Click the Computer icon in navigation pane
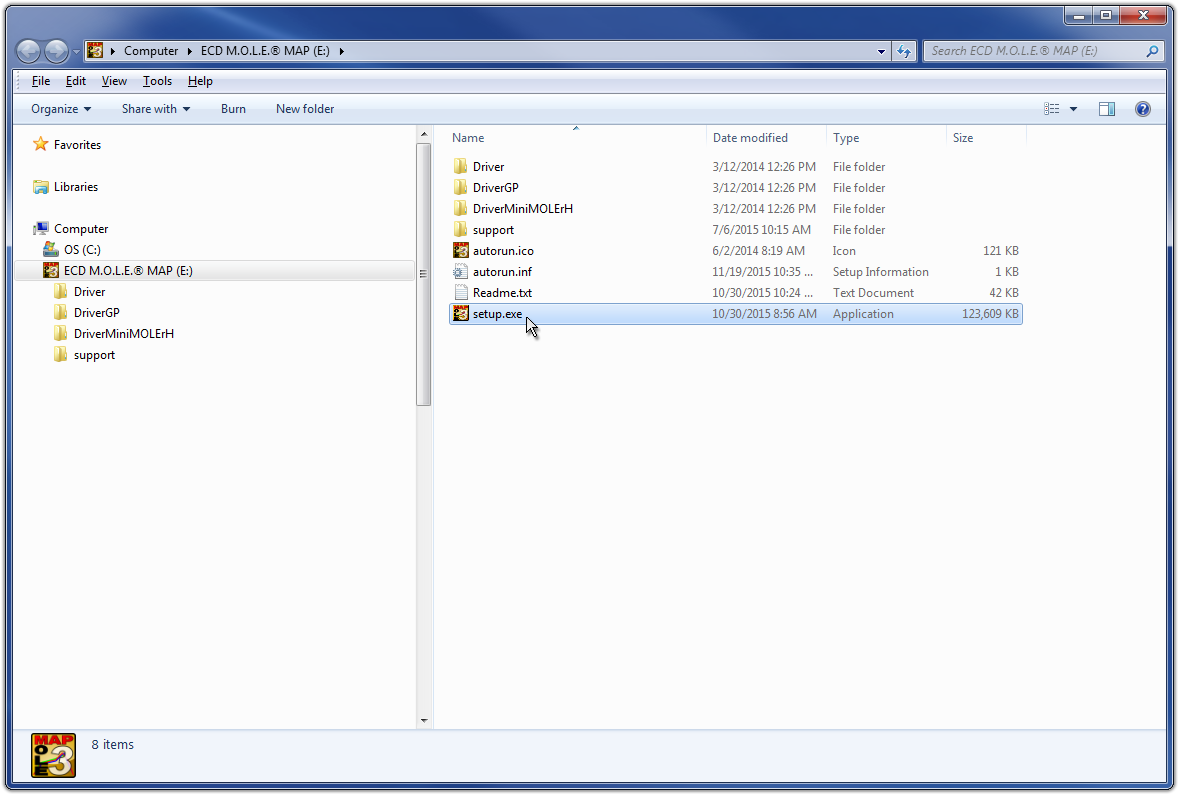1180x795 pixels. 41,228
